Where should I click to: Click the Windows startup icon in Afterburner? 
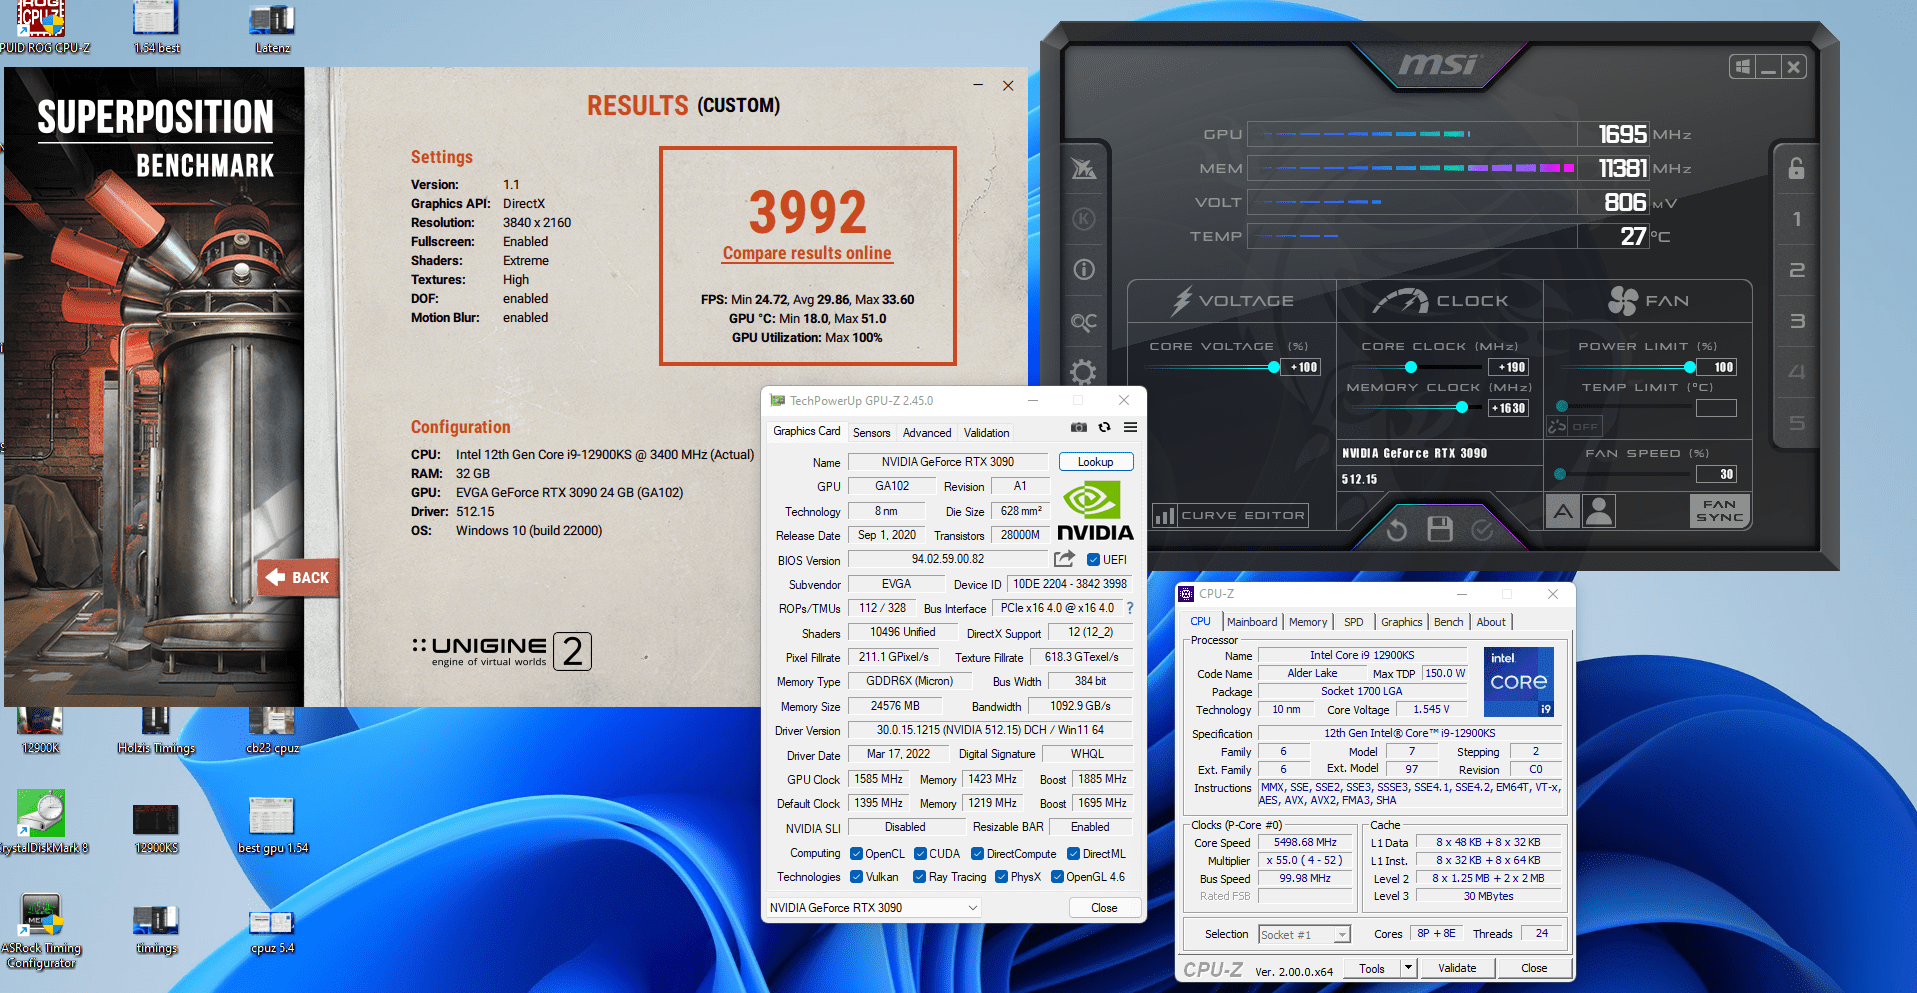(x=1743, y=67)
